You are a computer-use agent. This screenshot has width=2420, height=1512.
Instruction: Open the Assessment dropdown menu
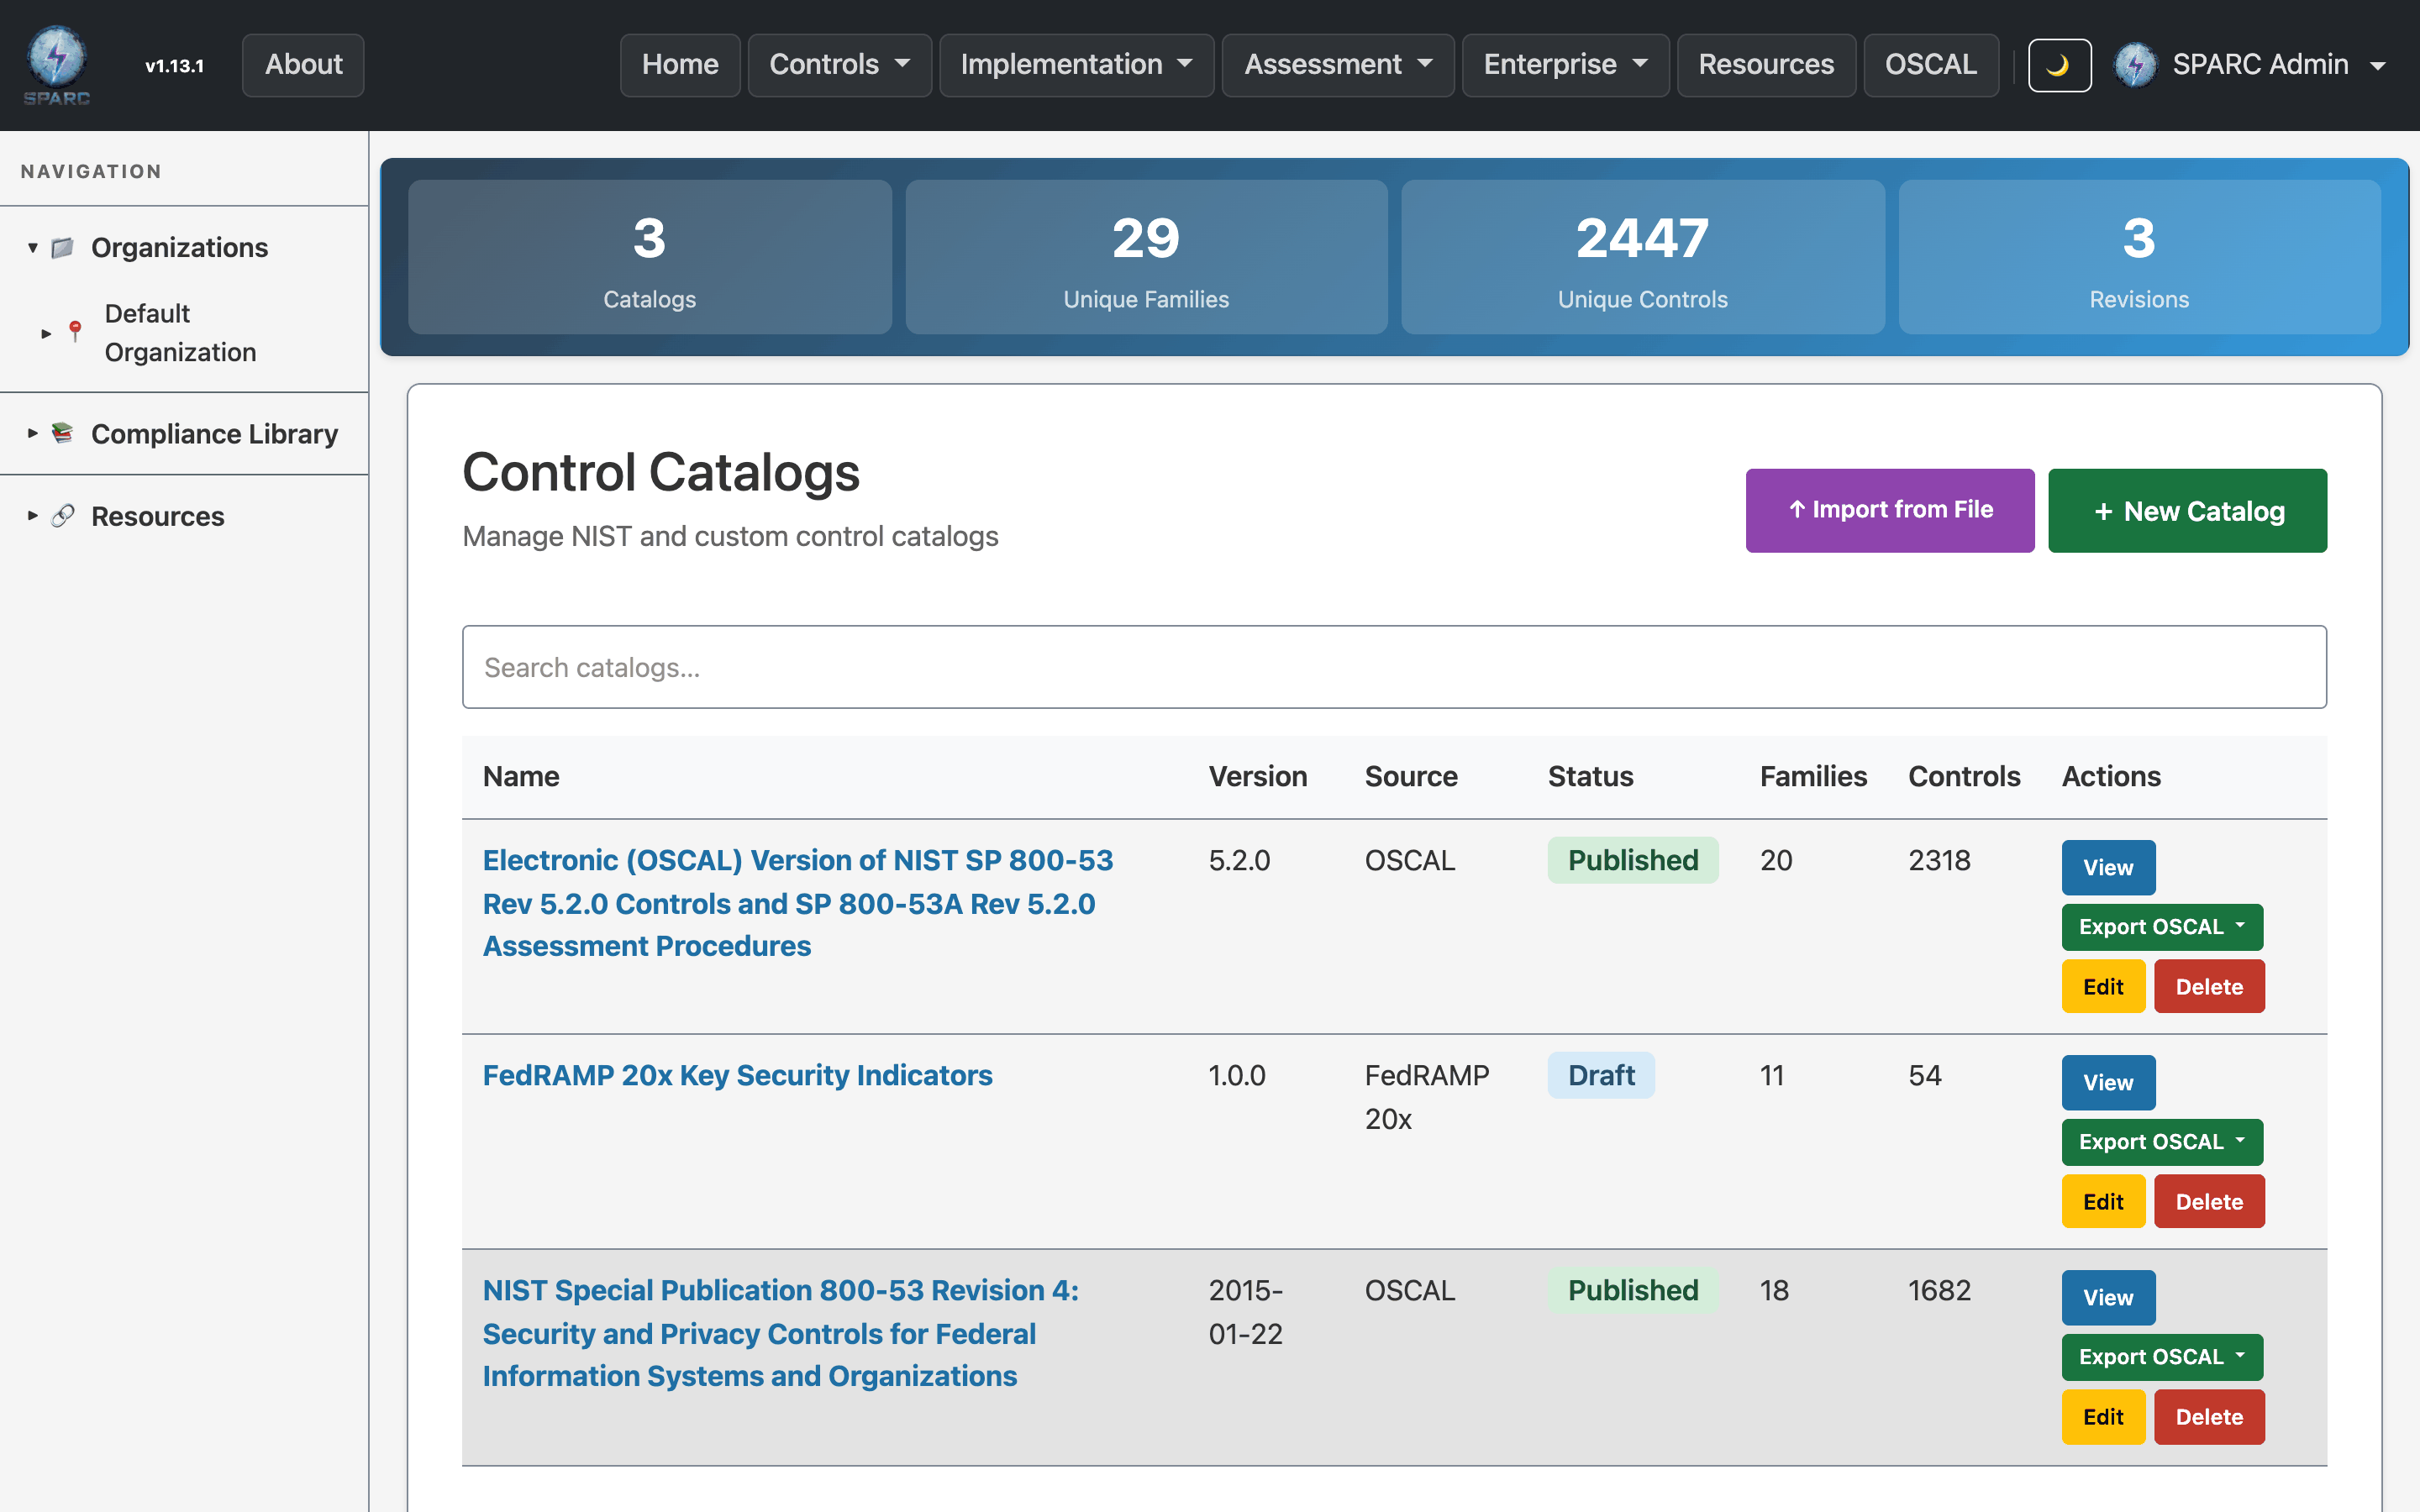(x=1337, y=65)
